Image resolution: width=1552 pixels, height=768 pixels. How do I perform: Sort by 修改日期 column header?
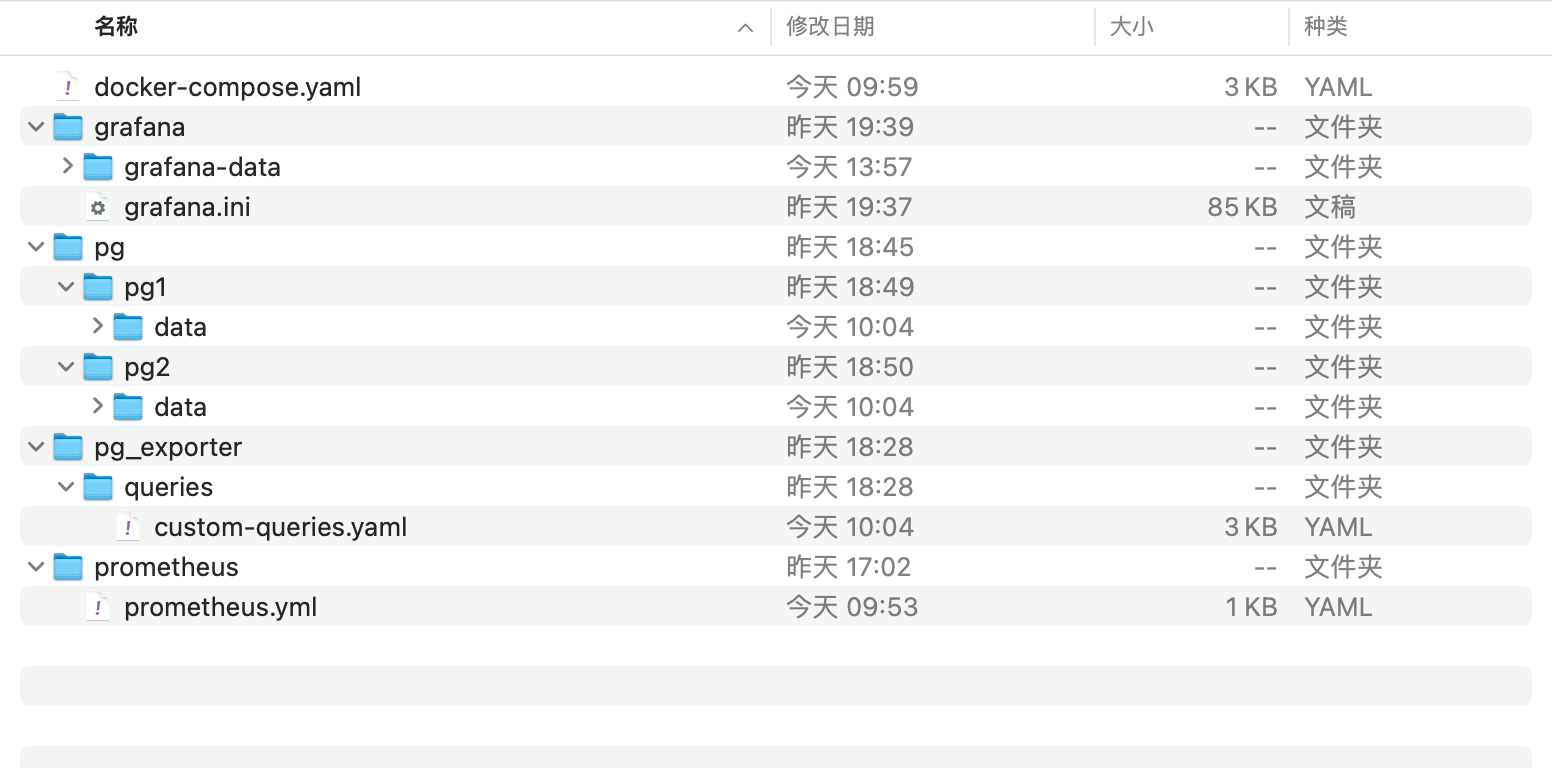pos(831,27)
